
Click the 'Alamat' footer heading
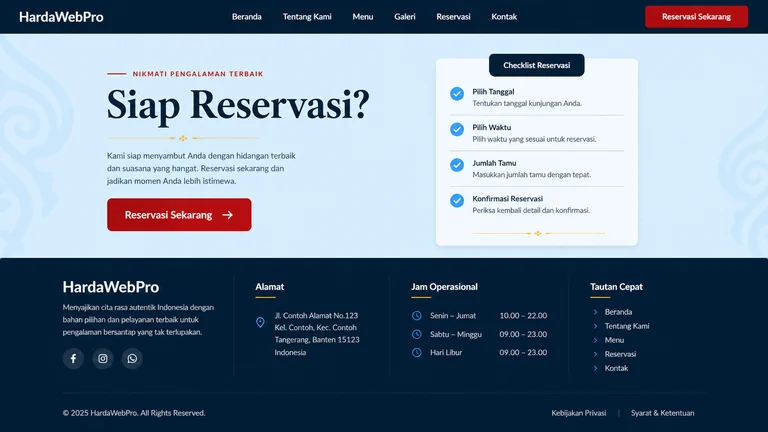269,287
